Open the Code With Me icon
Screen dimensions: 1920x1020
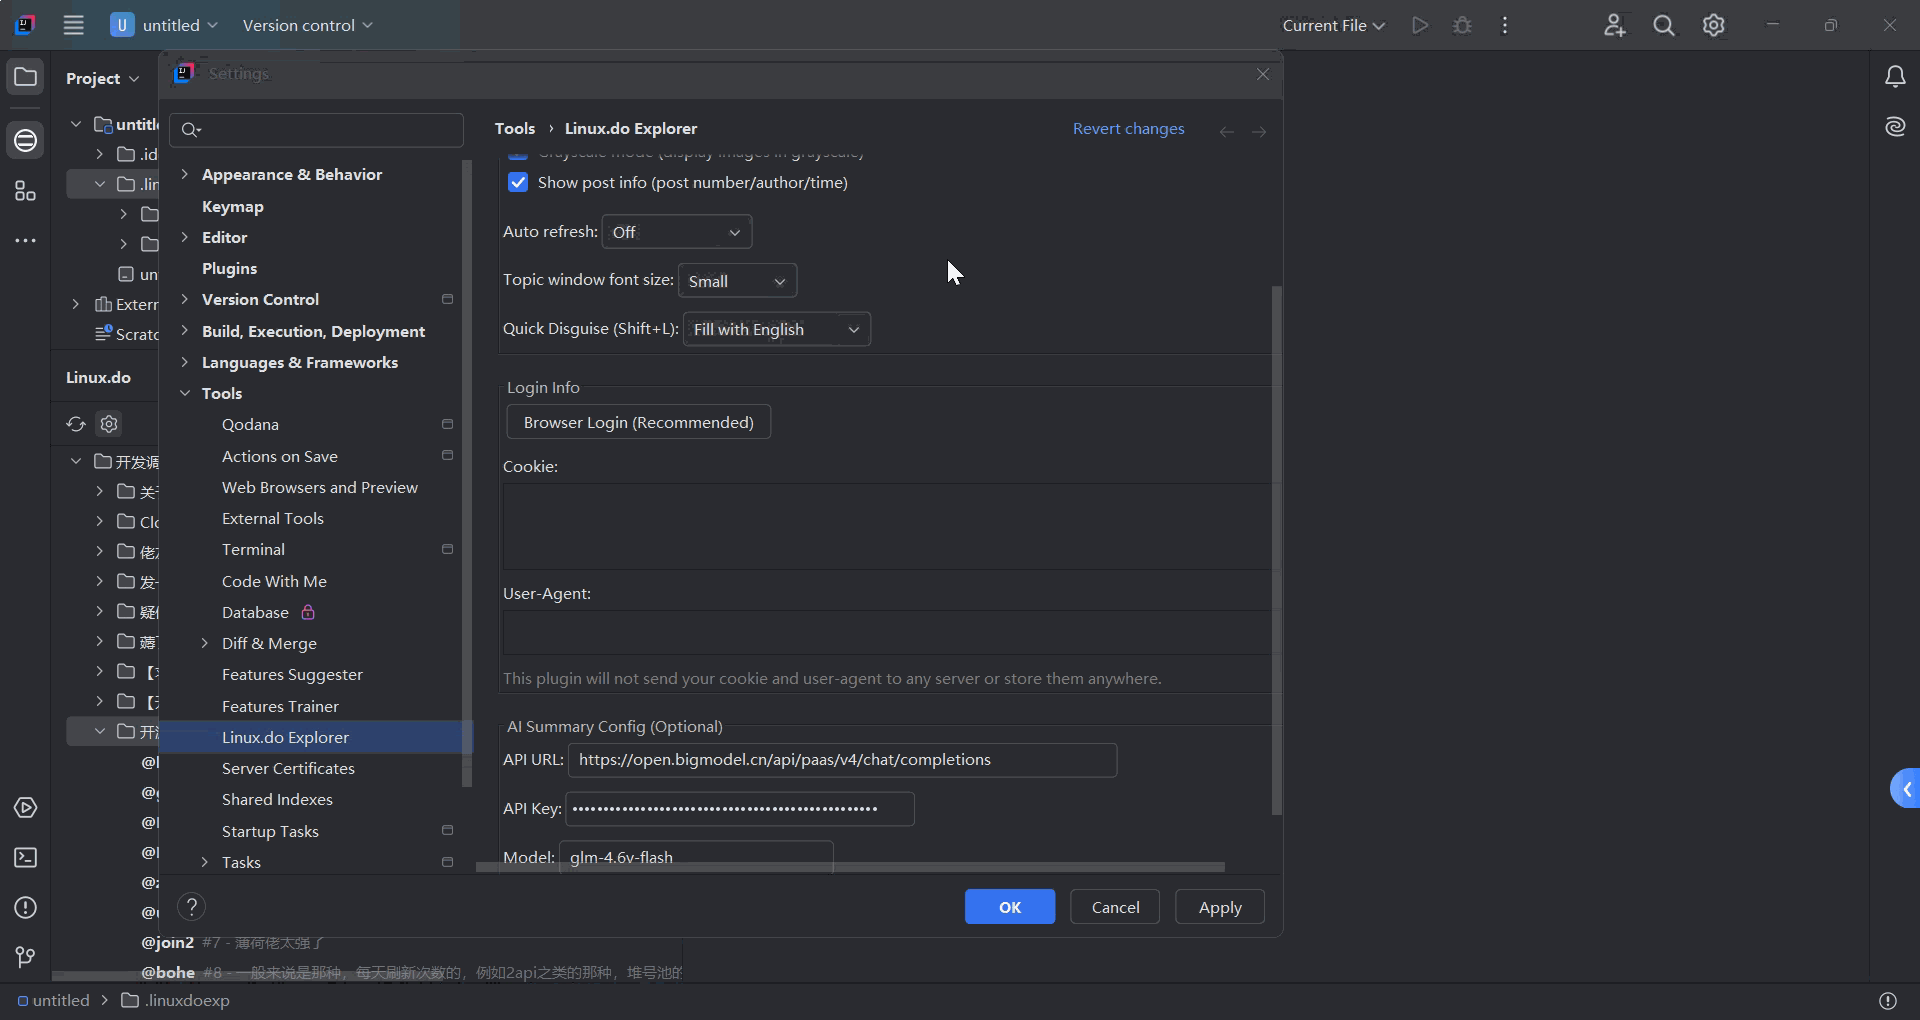pyautogui.click(x=1614, y=25)
